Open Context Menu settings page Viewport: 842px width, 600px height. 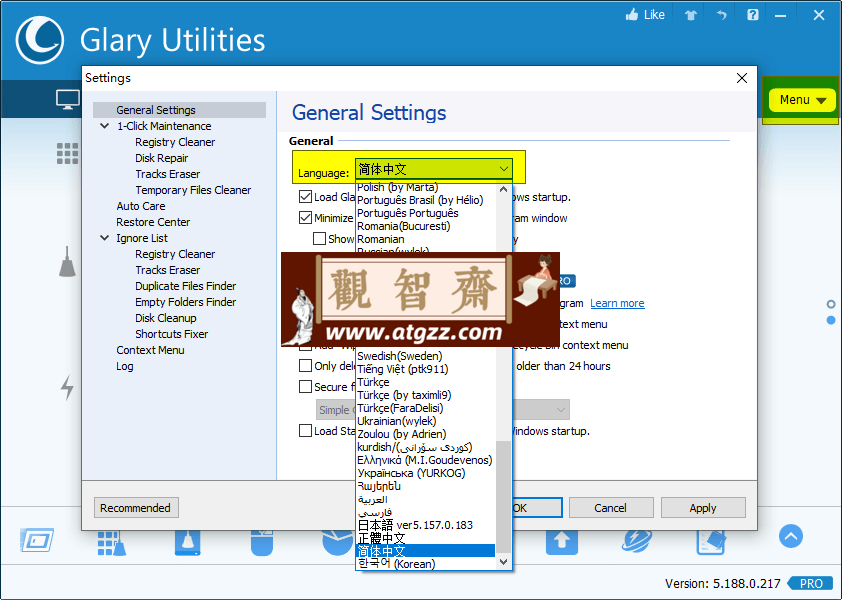click(150, 350)
